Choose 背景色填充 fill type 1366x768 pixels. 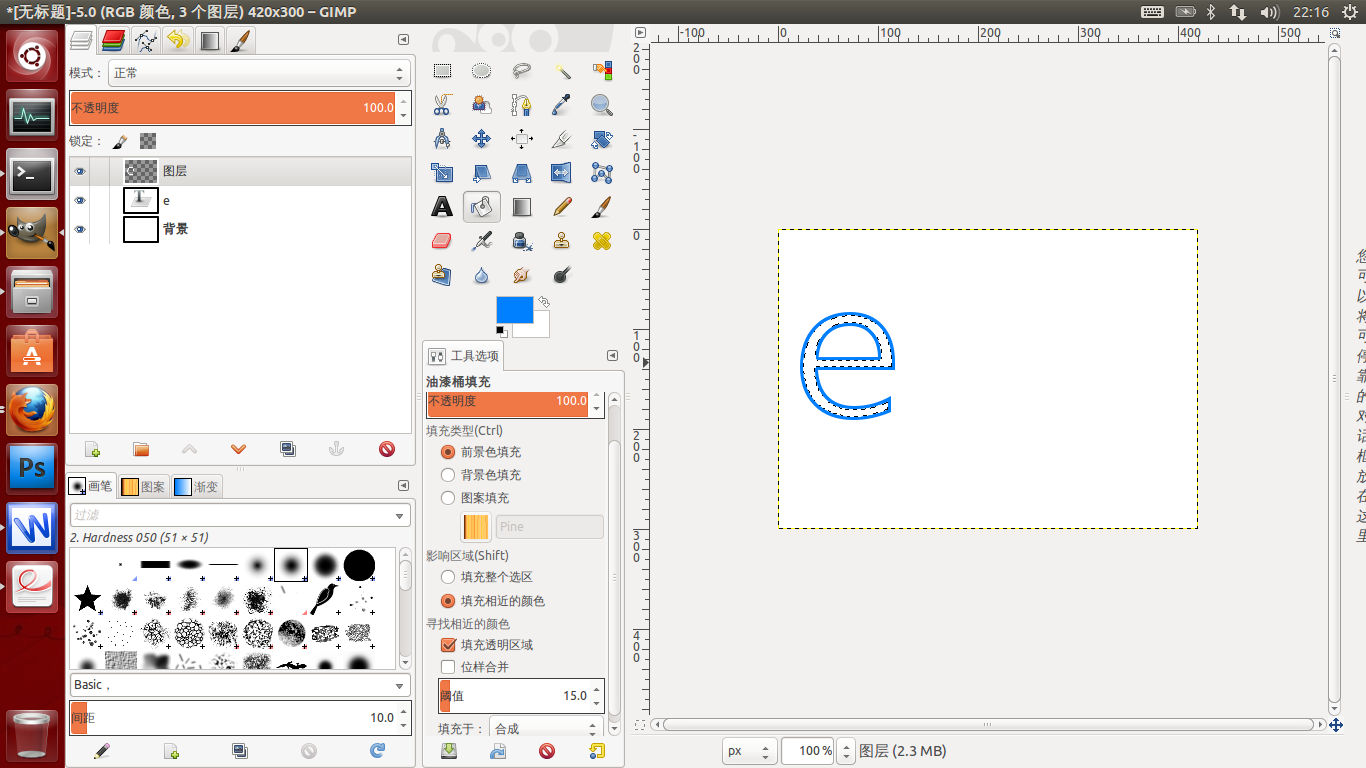click(x=448, y=475)
